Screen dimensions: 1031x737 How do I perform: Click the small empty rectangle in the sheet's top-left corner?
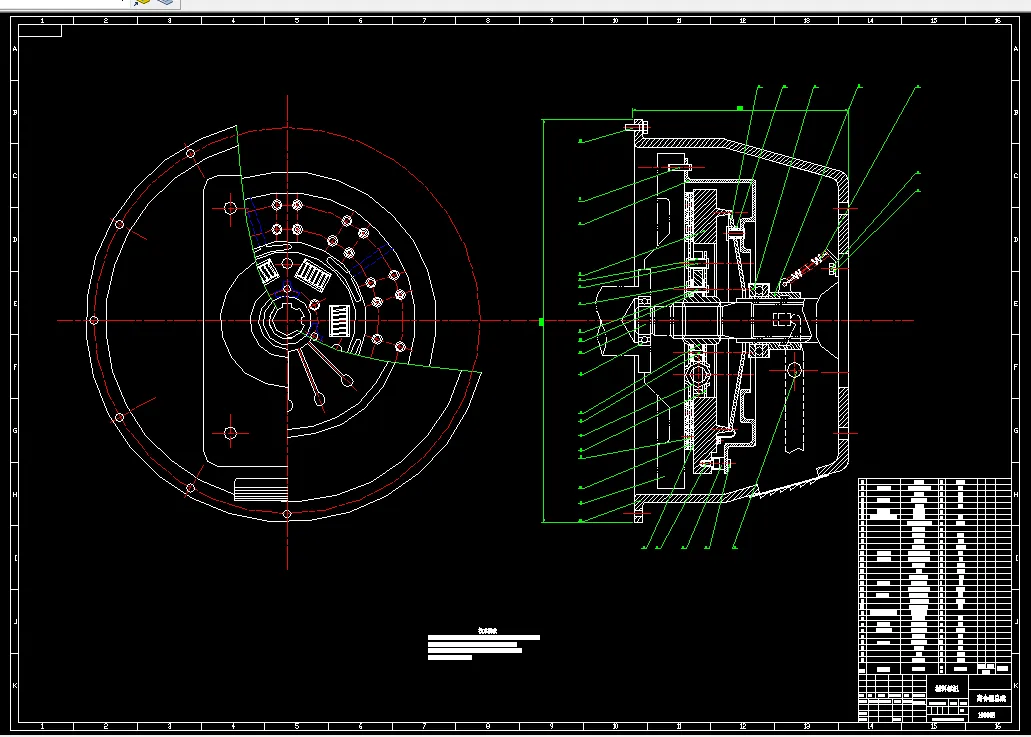tap(40, 31)
